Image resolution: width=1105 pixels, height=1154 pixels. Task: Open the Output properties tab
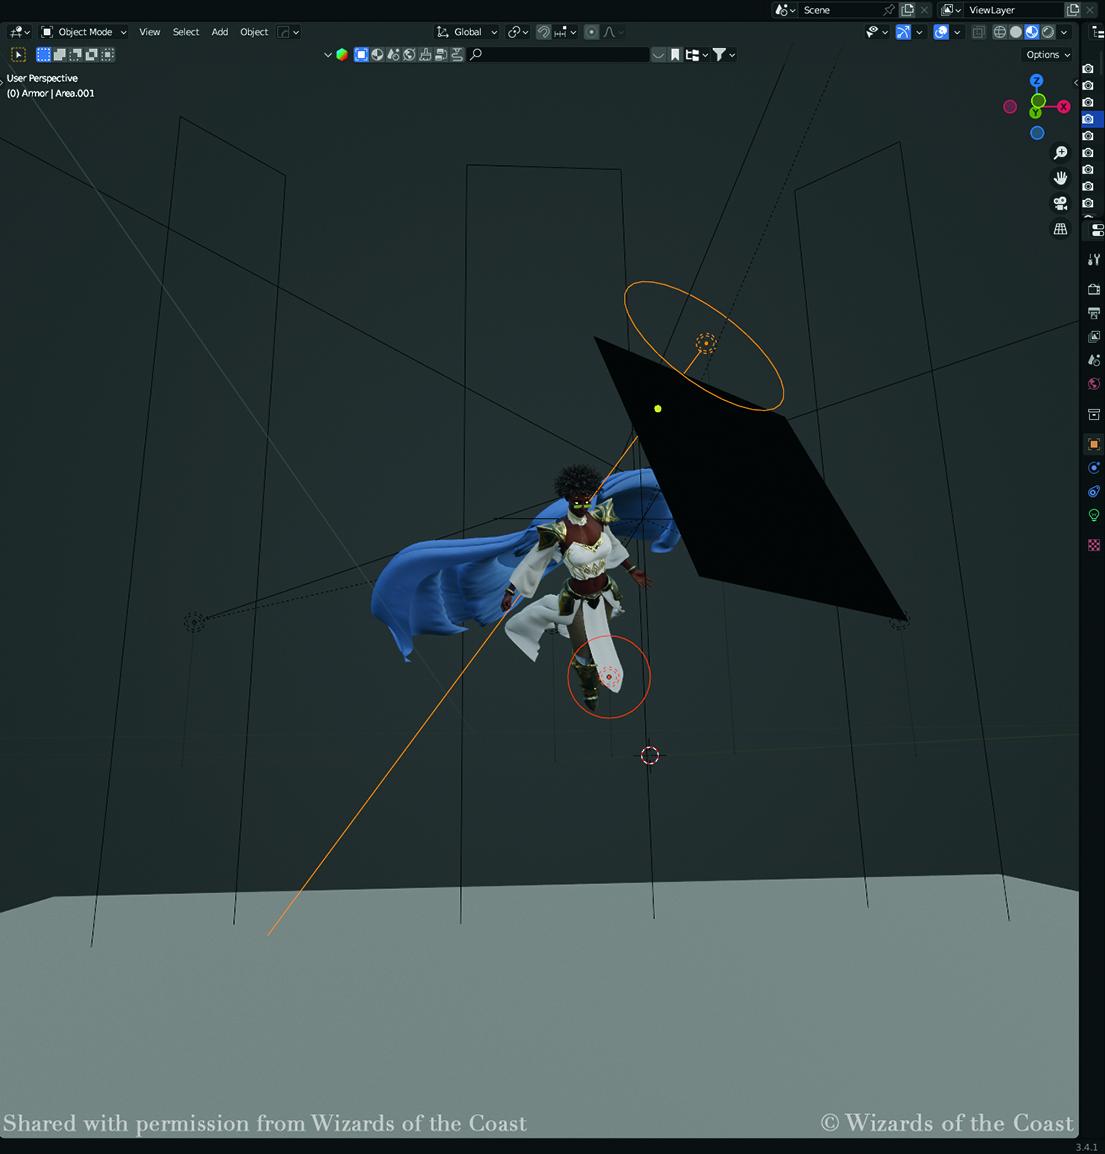point(1094,313)
